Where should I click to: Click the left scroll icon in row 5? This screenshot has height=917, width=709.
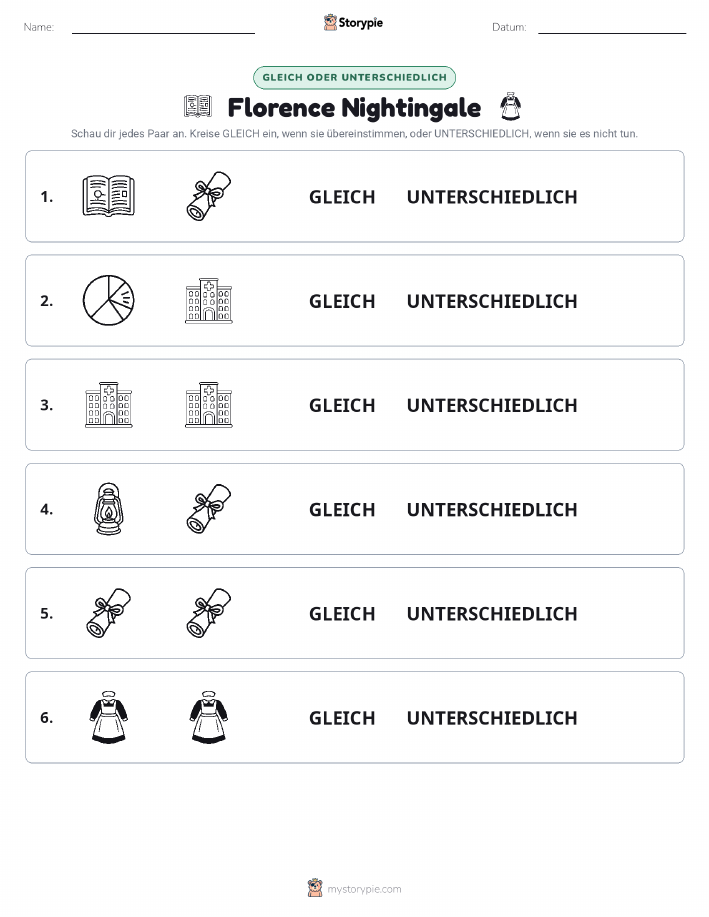[108, 613]
